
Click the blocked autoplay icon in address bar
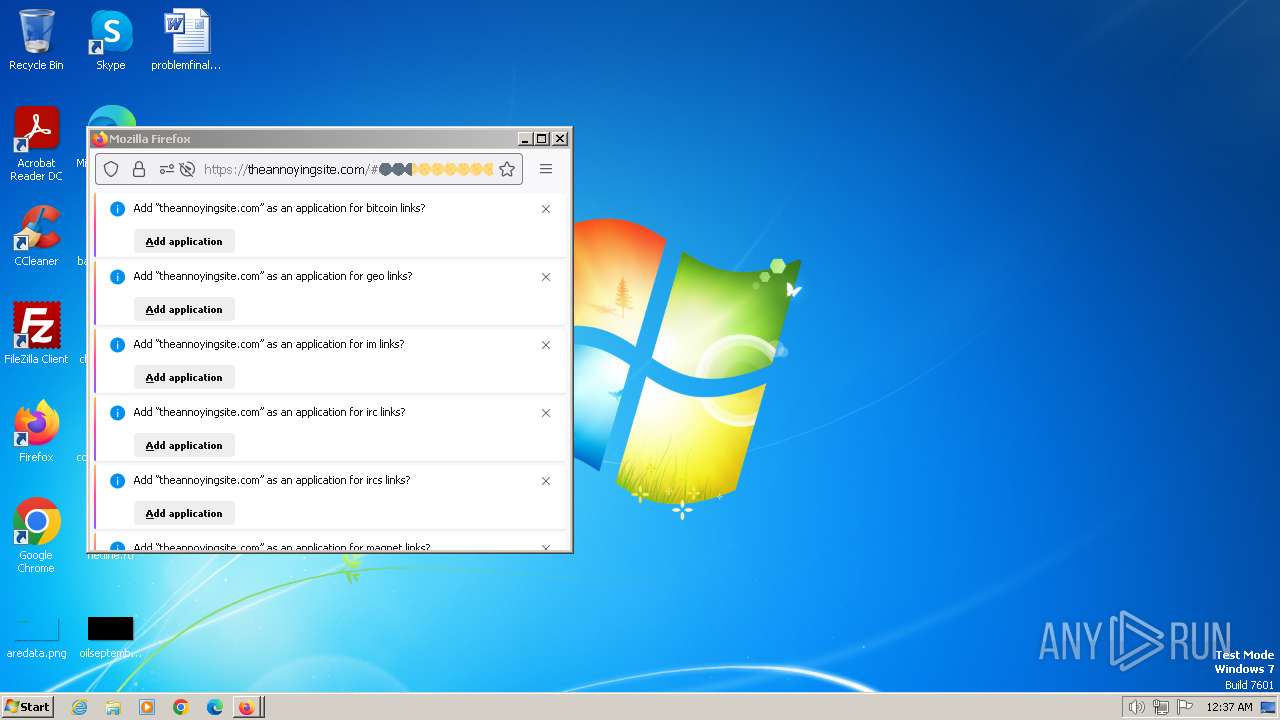(x=187, y=169)
